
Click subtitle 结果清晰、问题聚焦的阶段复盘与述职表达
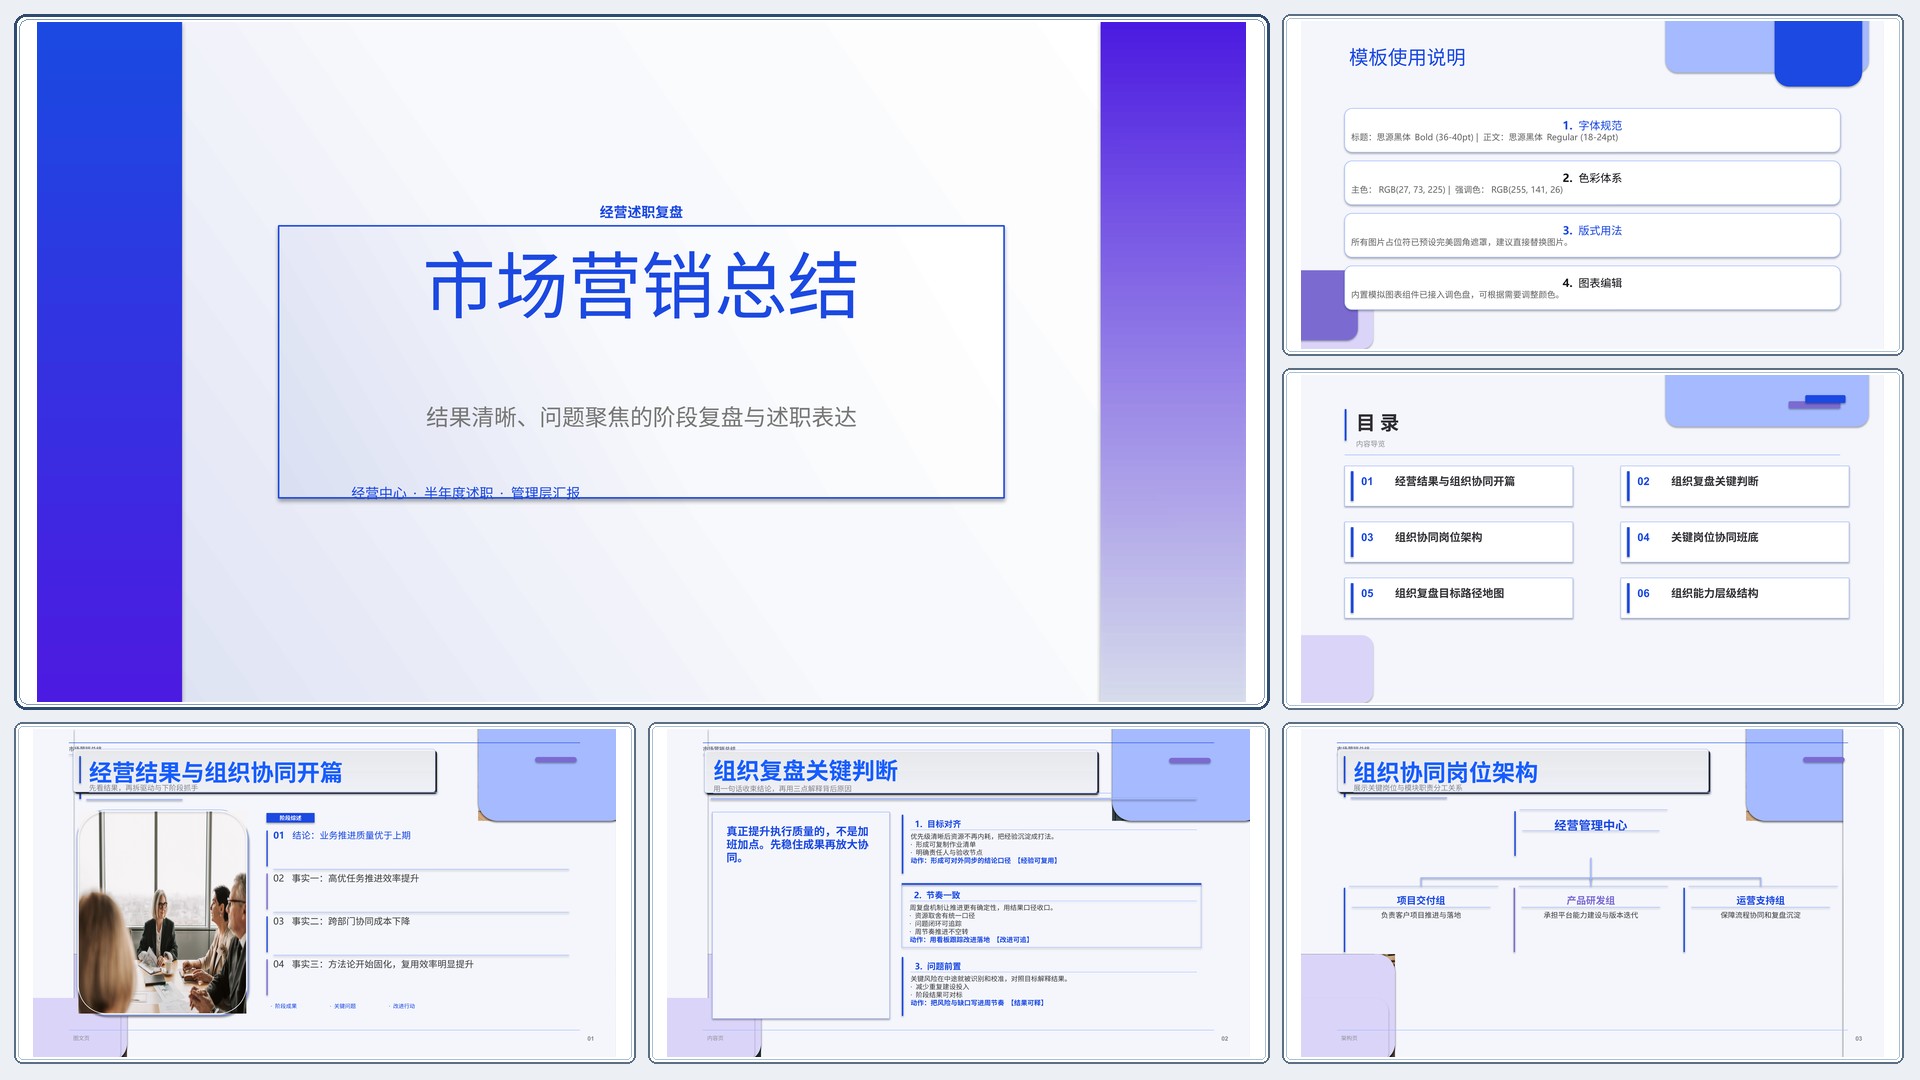[x=641, y=417]
